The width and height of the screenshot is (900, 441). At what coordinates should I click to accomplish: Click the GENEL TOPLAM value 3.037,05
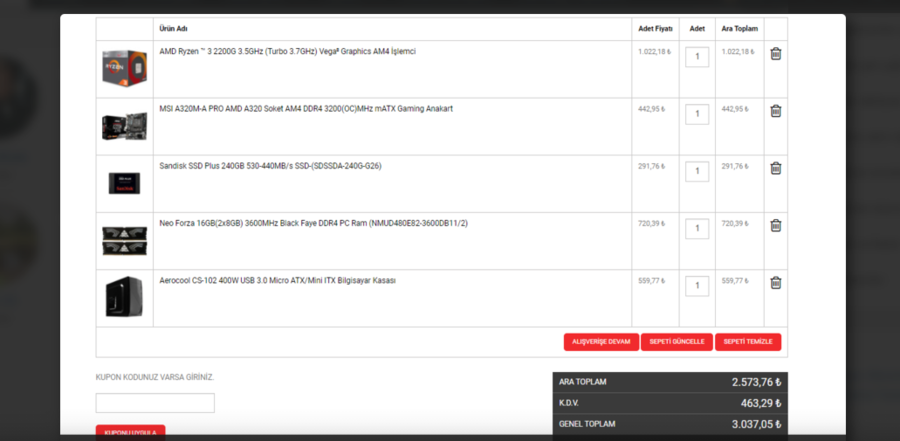pos(757,424)
